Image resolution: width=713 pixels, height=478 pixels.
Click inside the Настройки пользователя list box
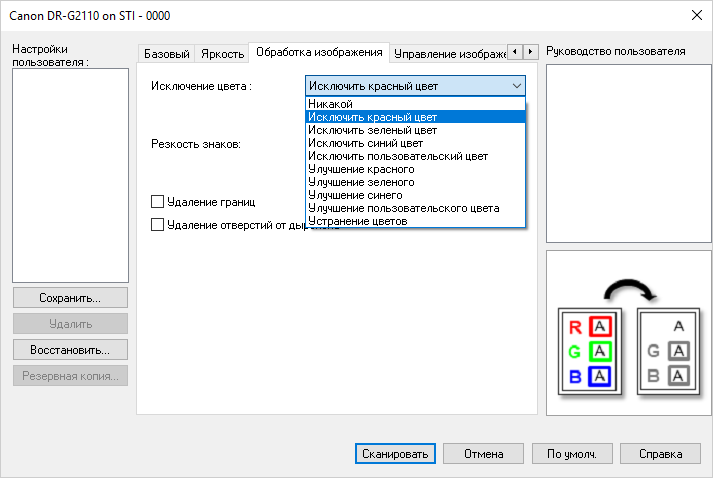[70, 175]
